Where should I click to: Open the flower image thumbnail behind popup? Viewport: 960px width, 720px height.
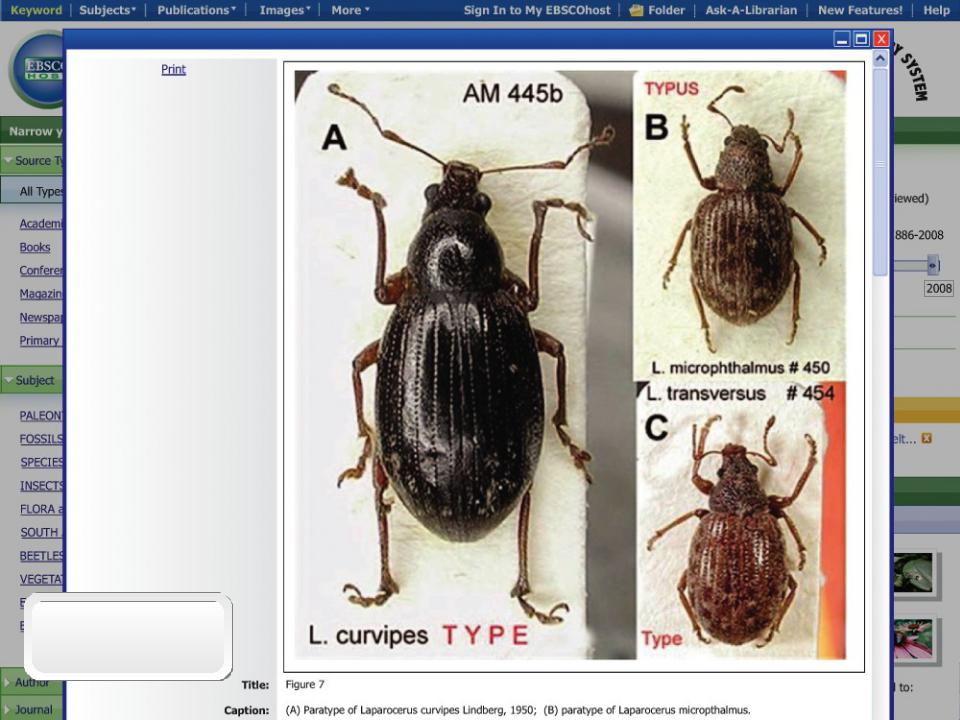coord(913,639)
